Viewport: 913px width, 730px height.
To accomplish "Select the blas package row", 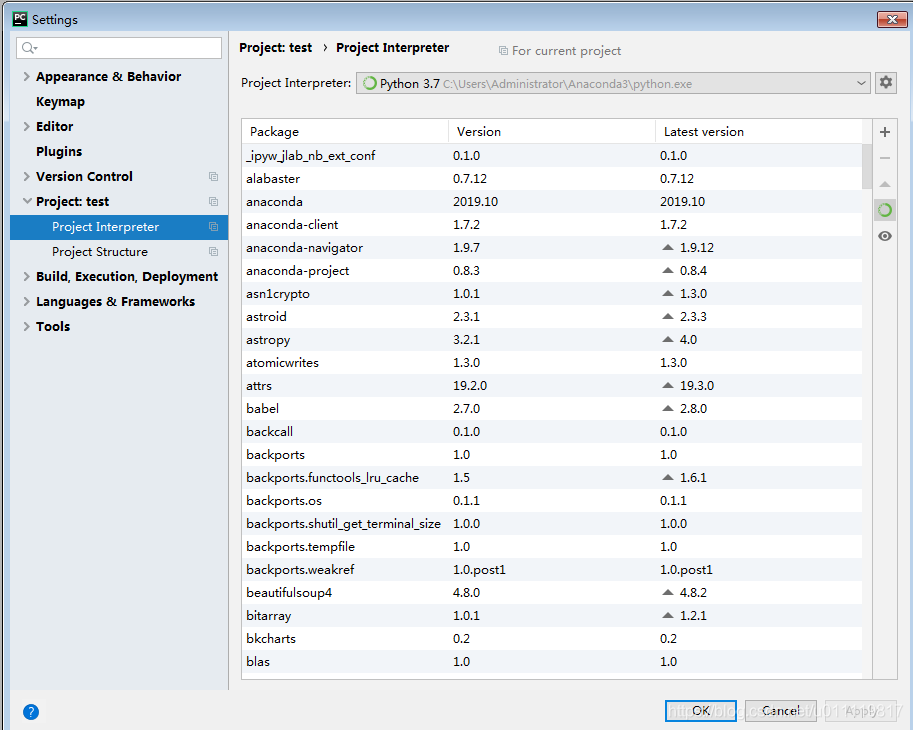I will tap(552, 661).
